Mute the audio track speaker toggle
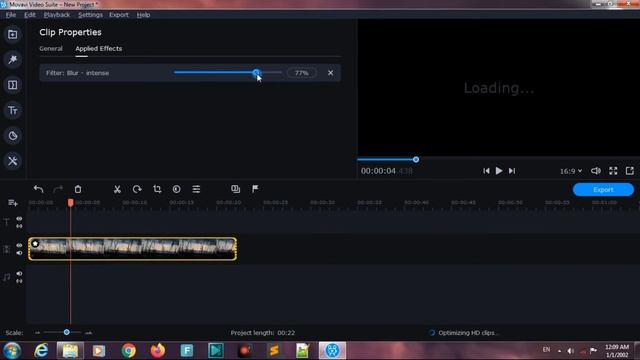The height and width of the screenshot is (360, 640). (x=19, y=273)
